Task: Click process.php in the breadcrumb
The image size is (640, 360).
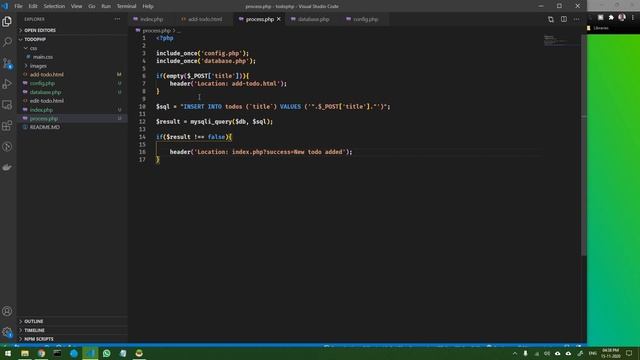Action: [157, 31]
